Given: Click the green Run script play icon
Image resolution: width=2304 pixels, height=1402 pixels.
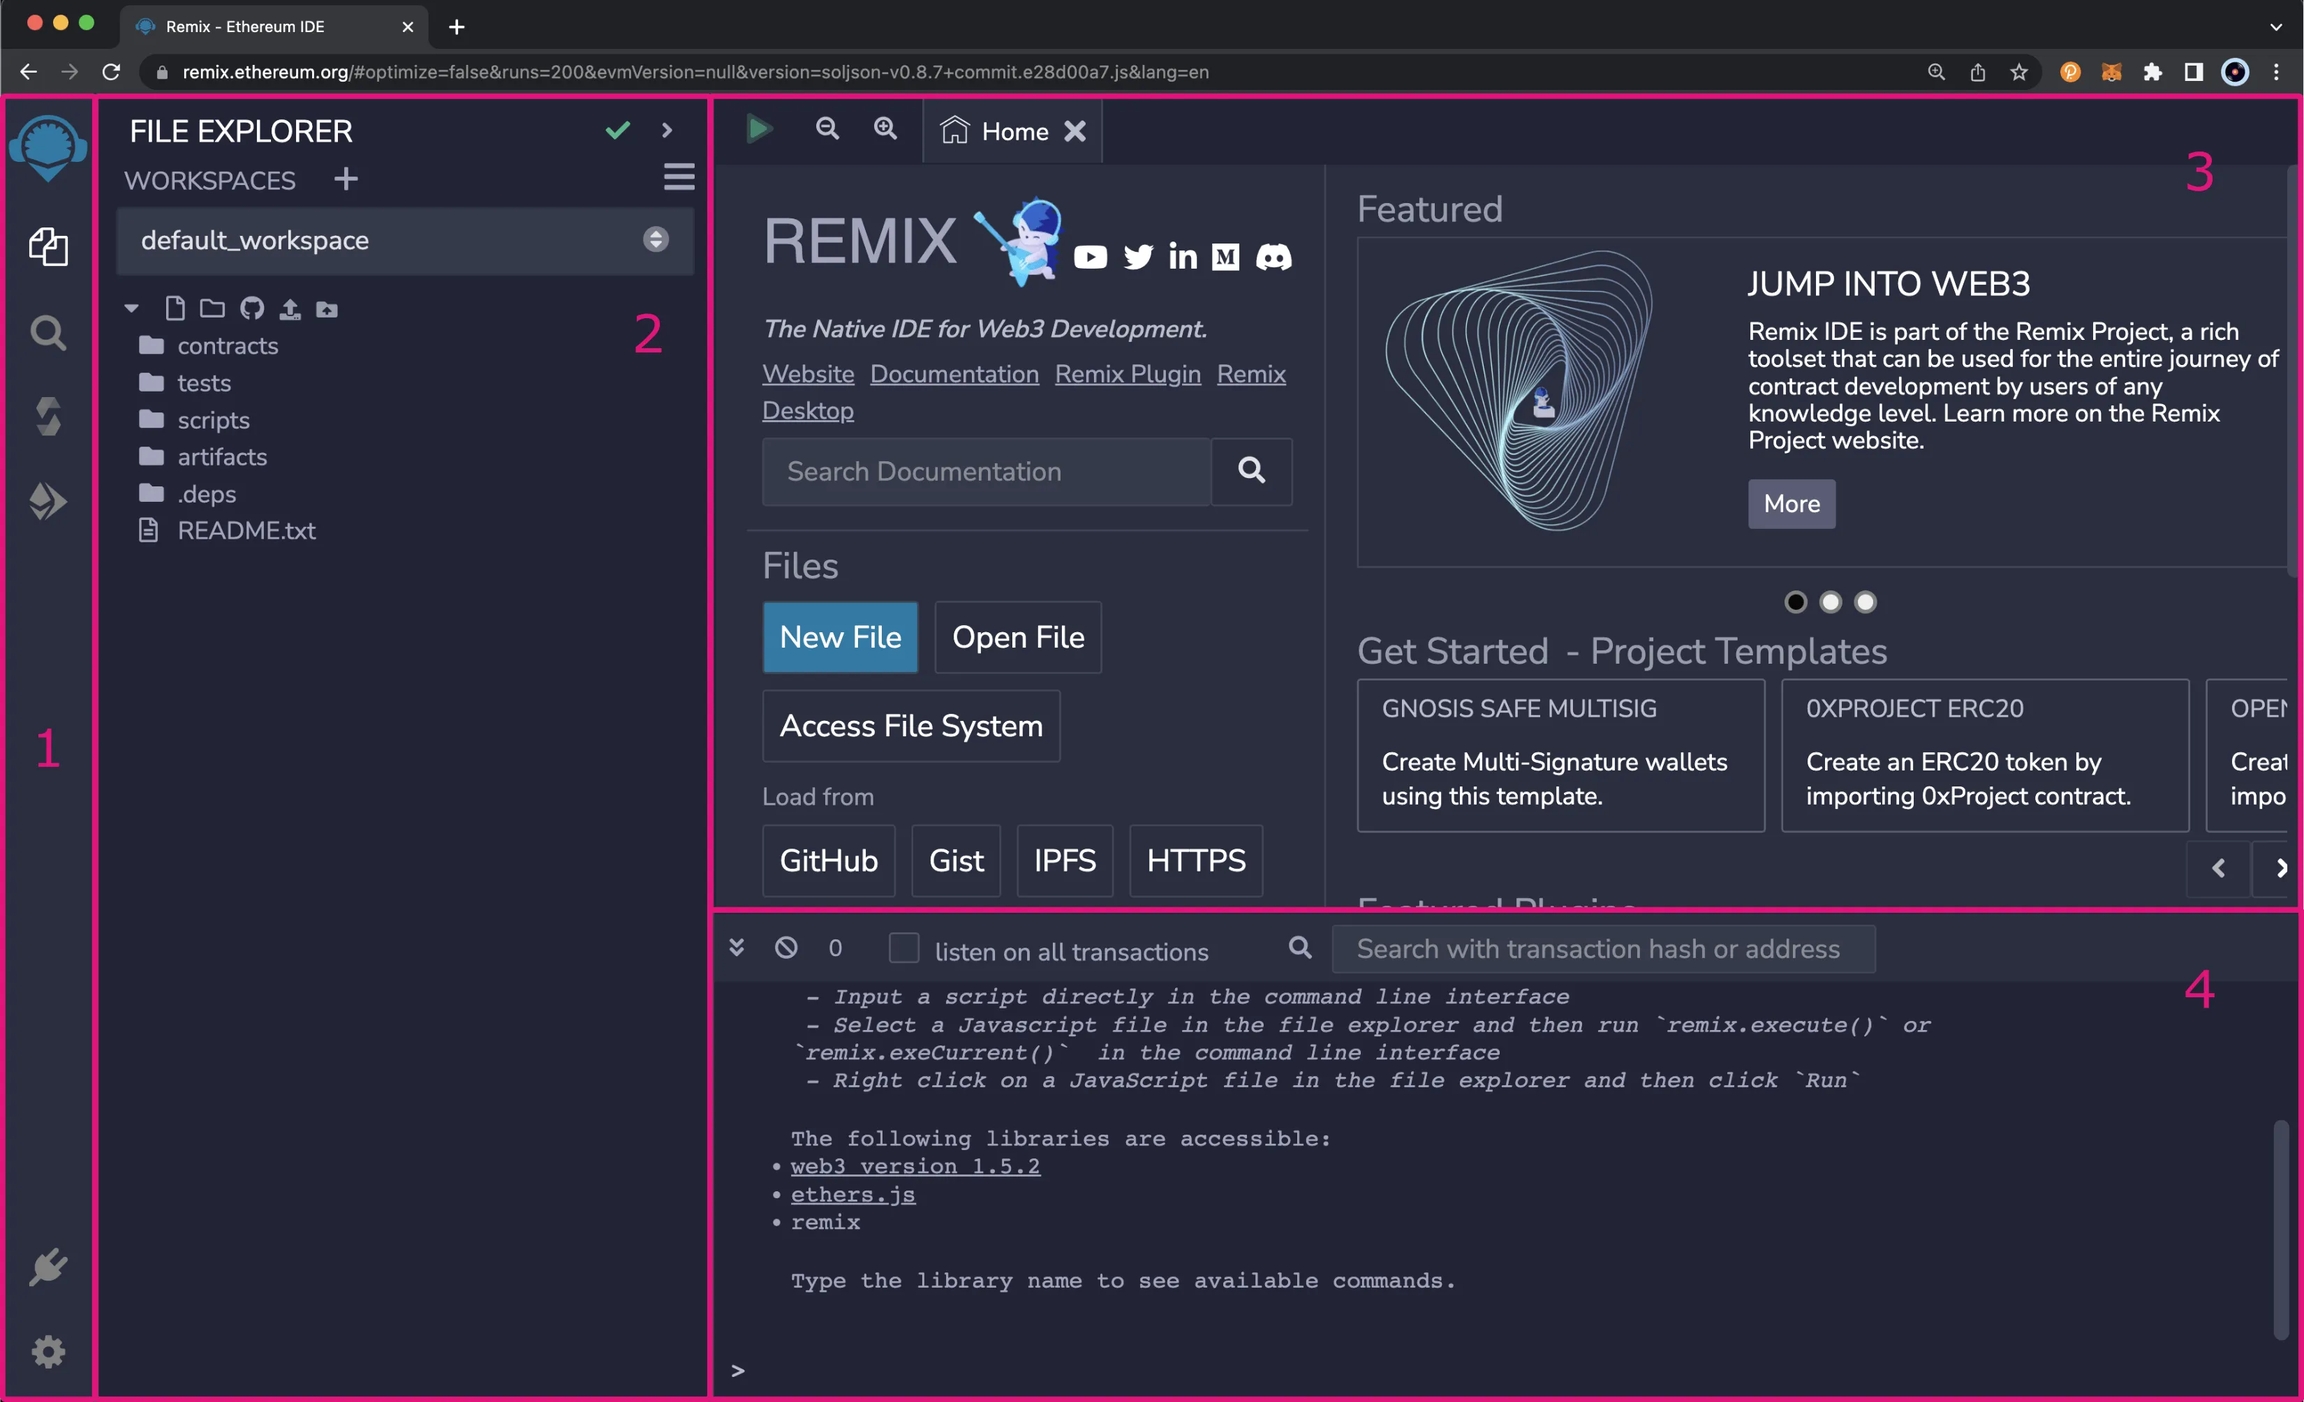Looking at the screenshot, I should [x=759, y=129].
